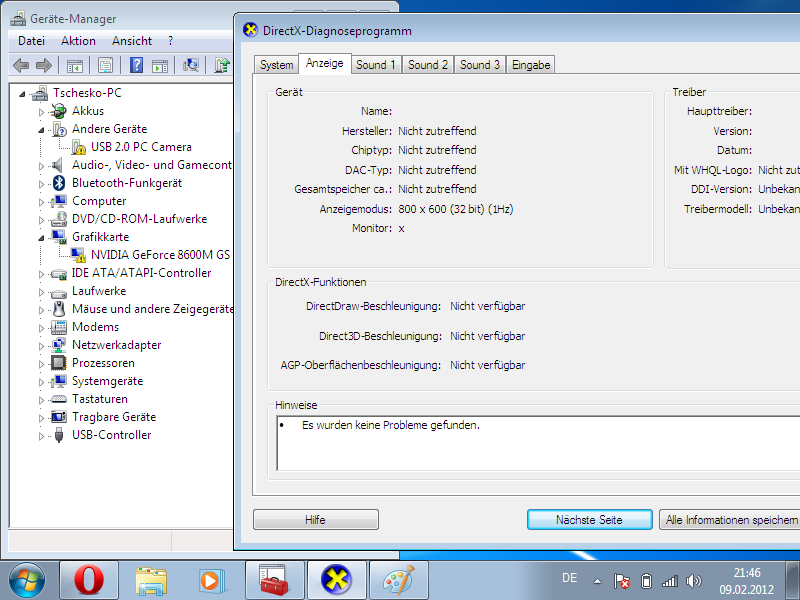
Task: Click the Modems icon in device tree
Action: coord(59,327)
